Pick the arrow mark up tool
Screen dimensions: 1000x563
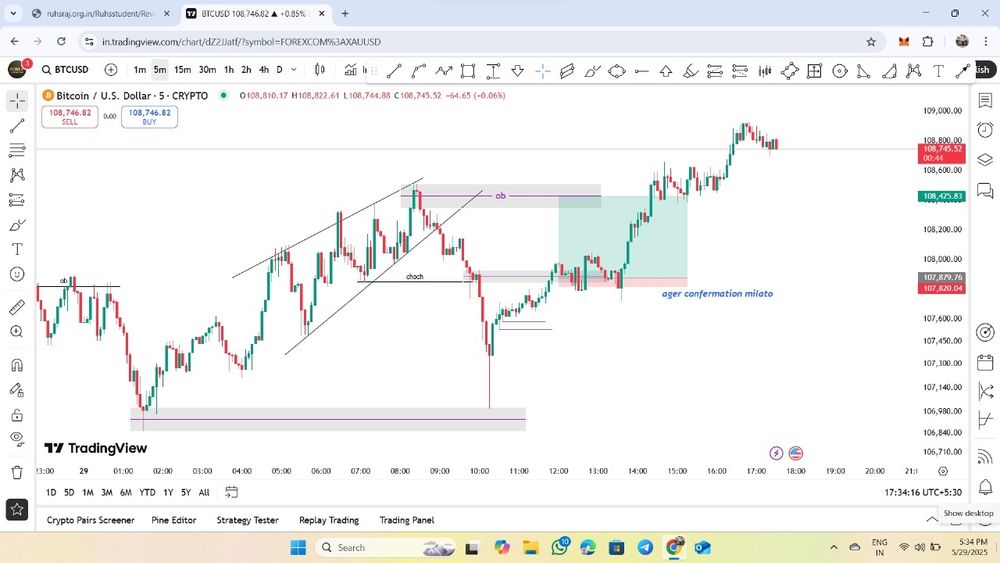[666, 71]
